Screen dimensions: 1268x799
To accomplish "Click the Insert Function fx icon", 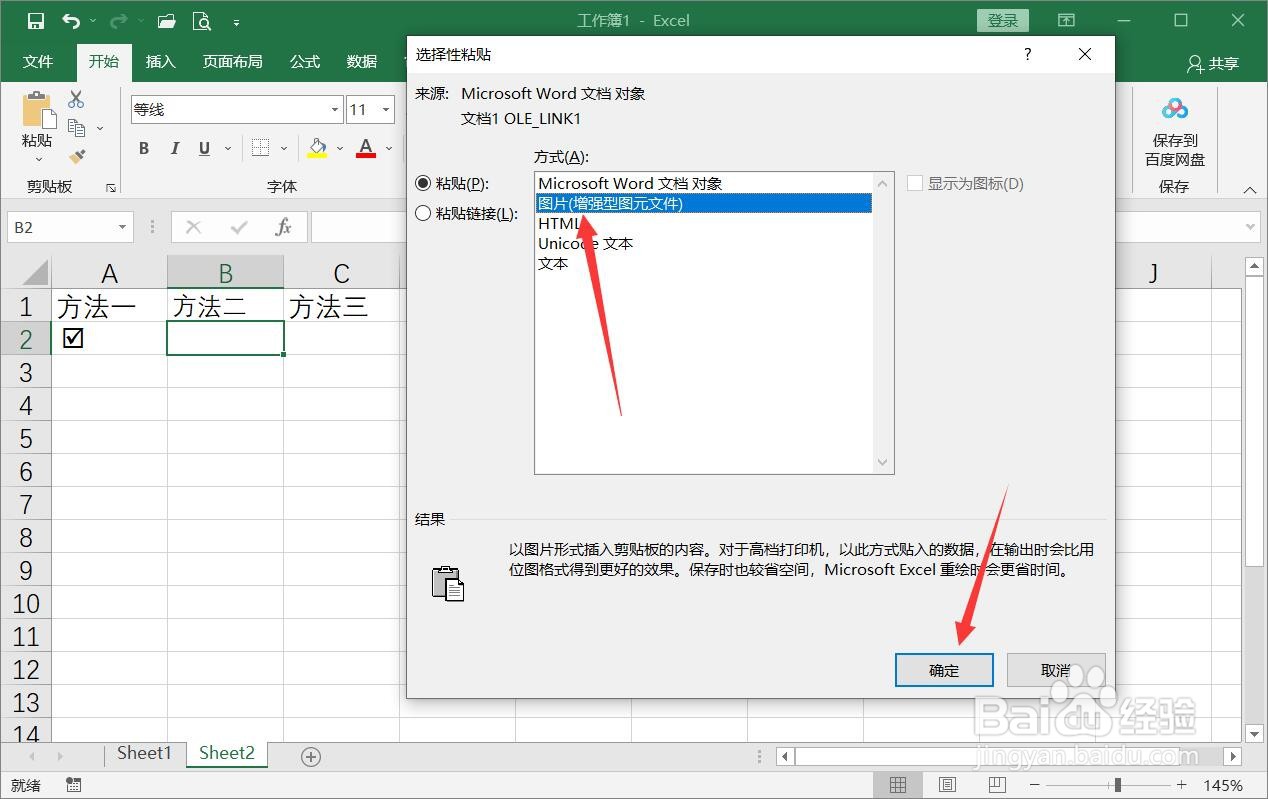I will (x=283, y=228).
